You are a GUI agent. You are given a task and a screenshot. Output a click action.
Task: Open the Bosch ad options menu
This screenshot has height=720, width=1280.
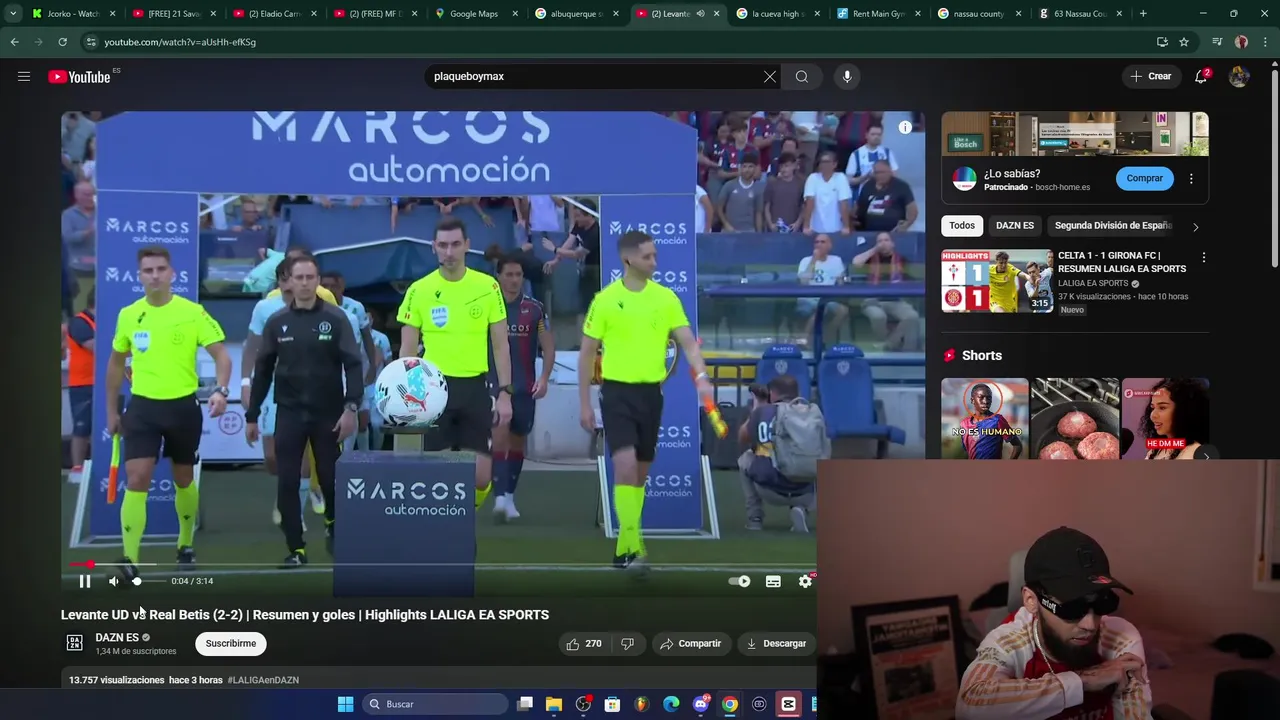click(x=1191, y=178)
